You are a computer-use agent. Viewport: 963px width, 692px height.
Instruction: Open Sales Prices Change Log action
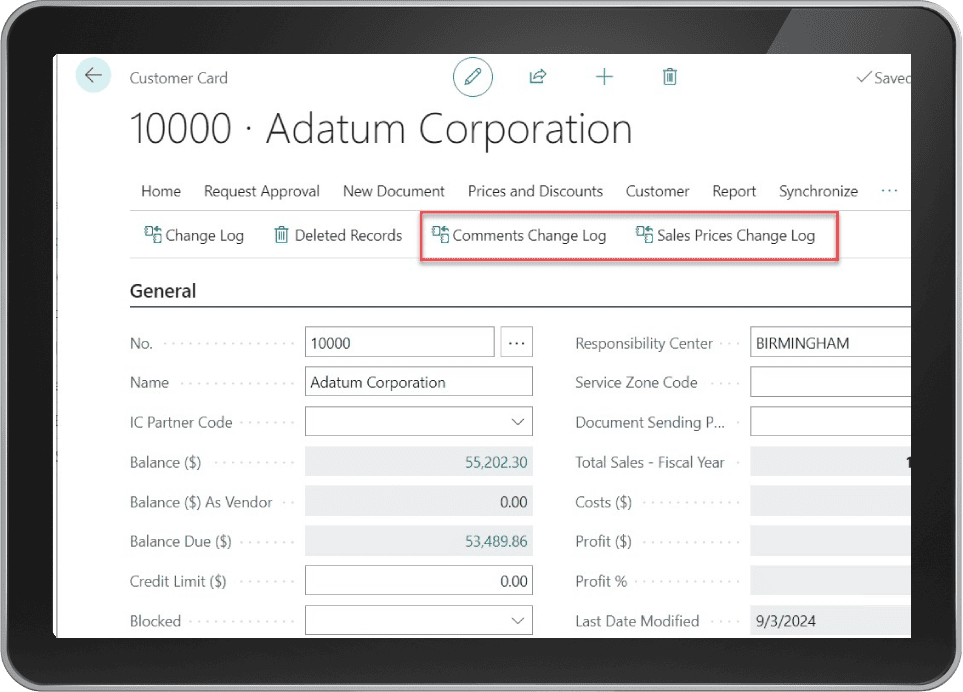[x=725, y=235]
